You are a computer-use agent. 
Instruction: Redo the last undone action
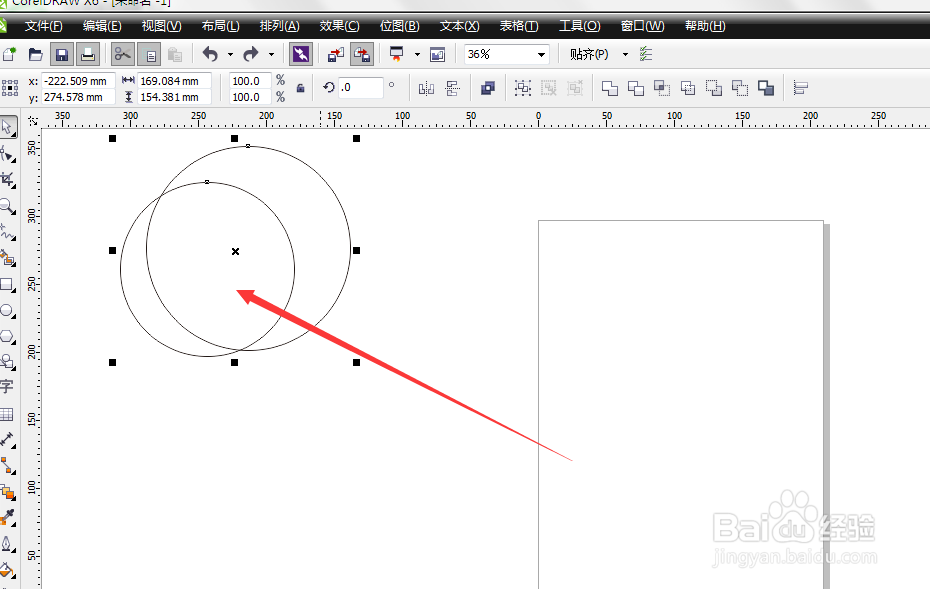click(251, 55)
